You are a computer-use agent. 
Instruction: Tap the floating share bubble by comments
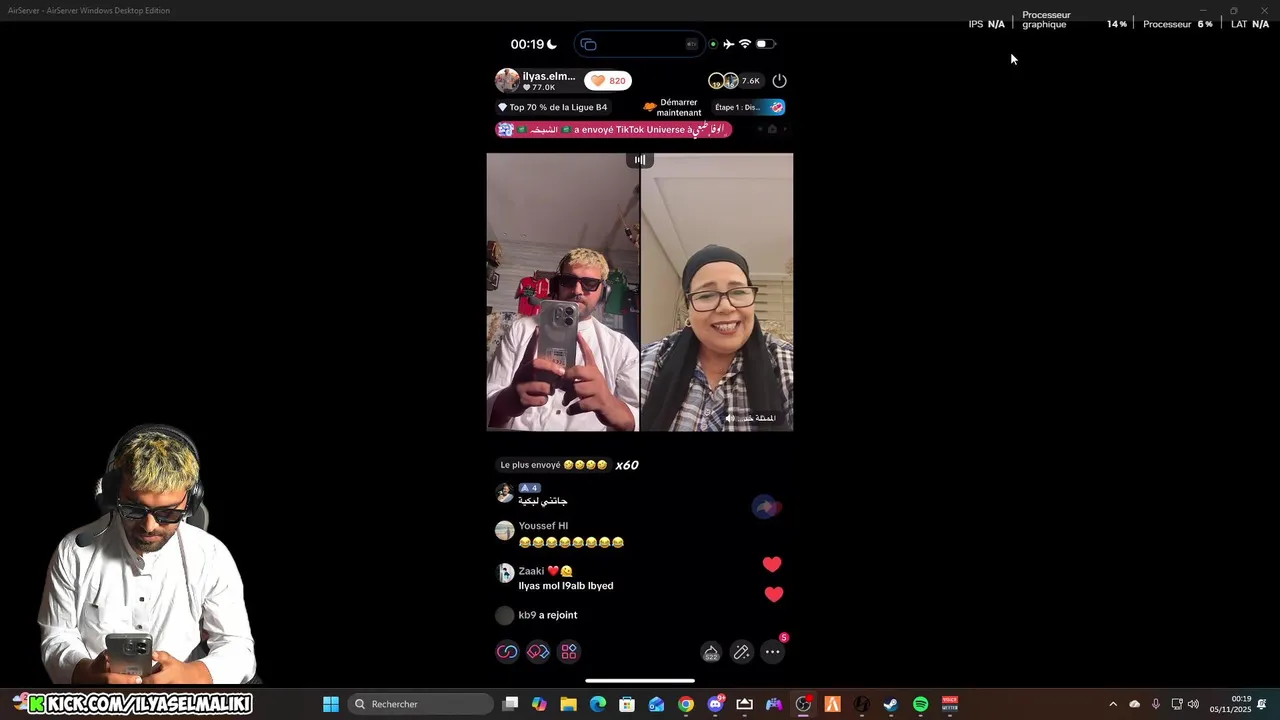[x=766, y=508]
